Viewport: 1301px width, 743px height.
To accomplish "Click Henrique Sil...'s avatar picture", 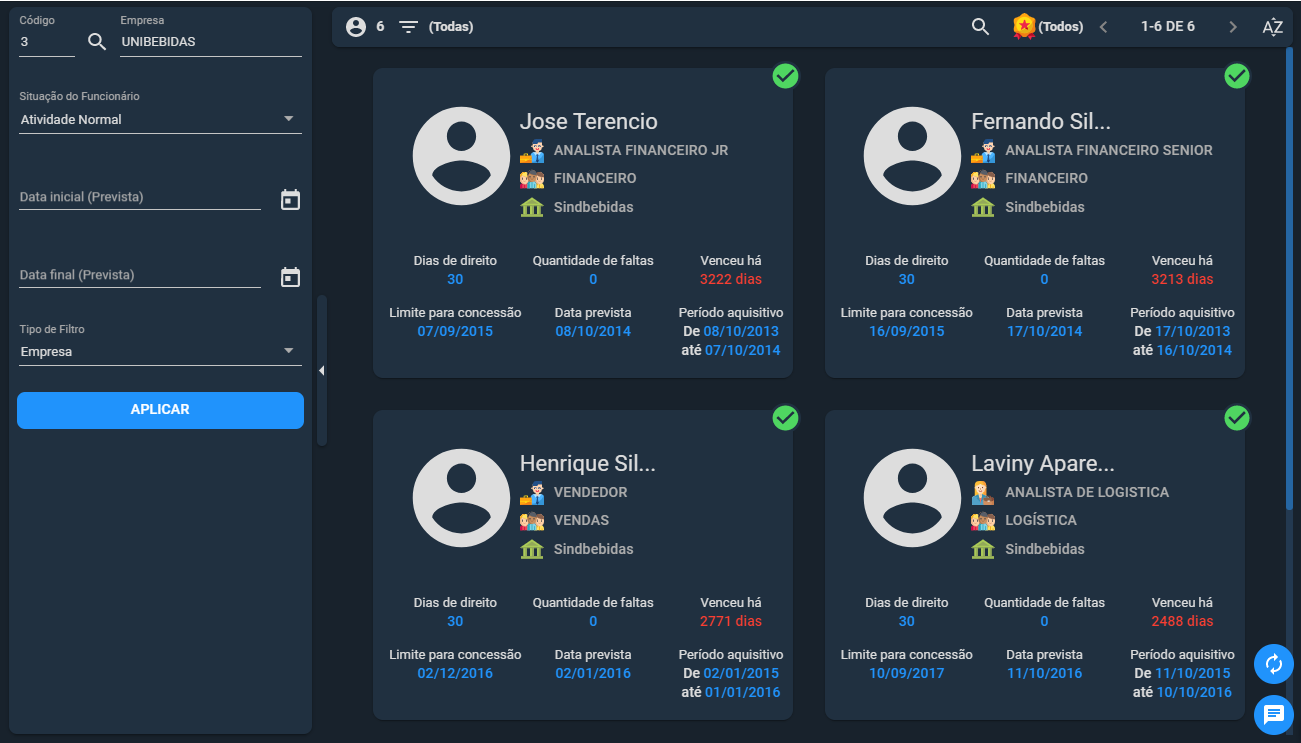I will pyautogui.click(x=461, y=498).
